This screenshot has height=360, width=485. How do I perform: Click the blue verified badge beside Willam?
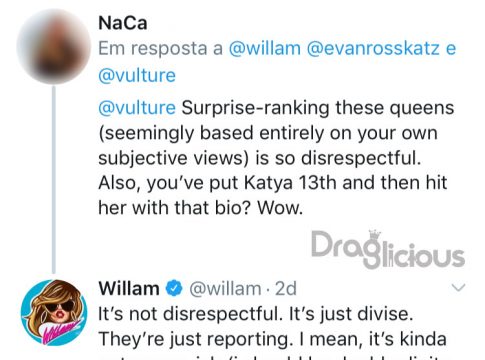tap(174, 288)
